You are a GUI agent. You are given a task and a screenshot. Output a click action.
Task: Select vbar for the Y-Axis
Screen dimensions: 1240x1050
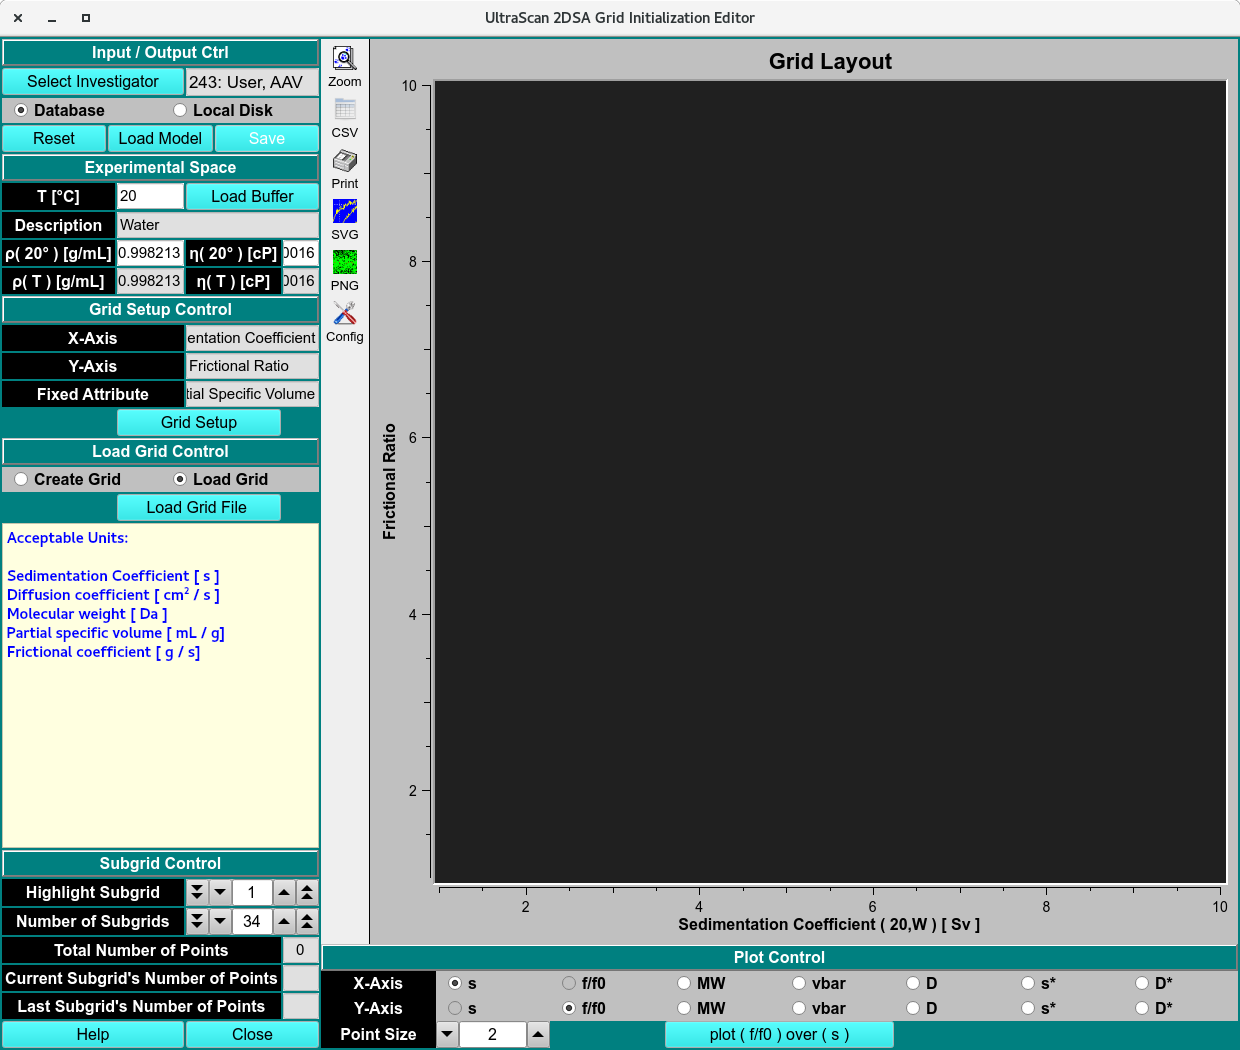click(799, 1008)
